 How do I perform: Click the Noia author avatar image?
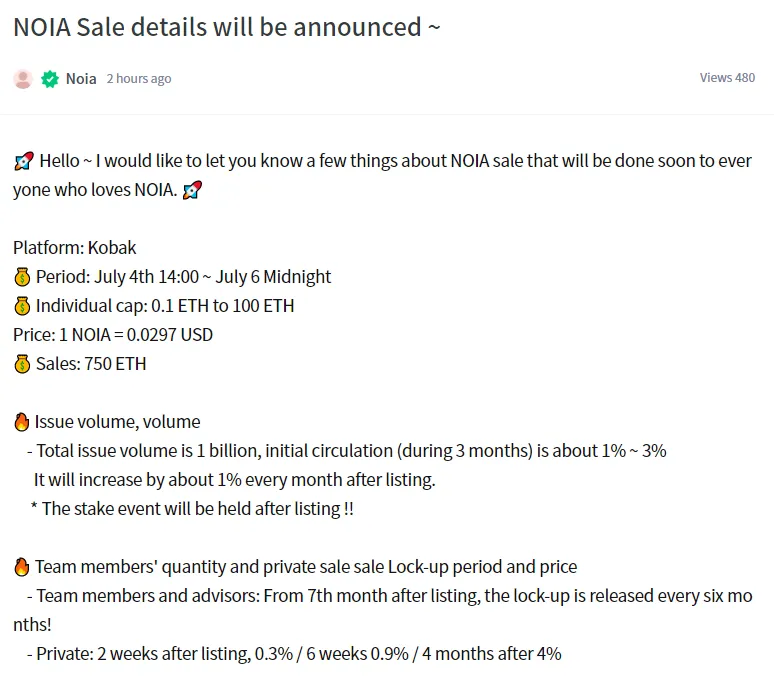[x=23, y=79]
